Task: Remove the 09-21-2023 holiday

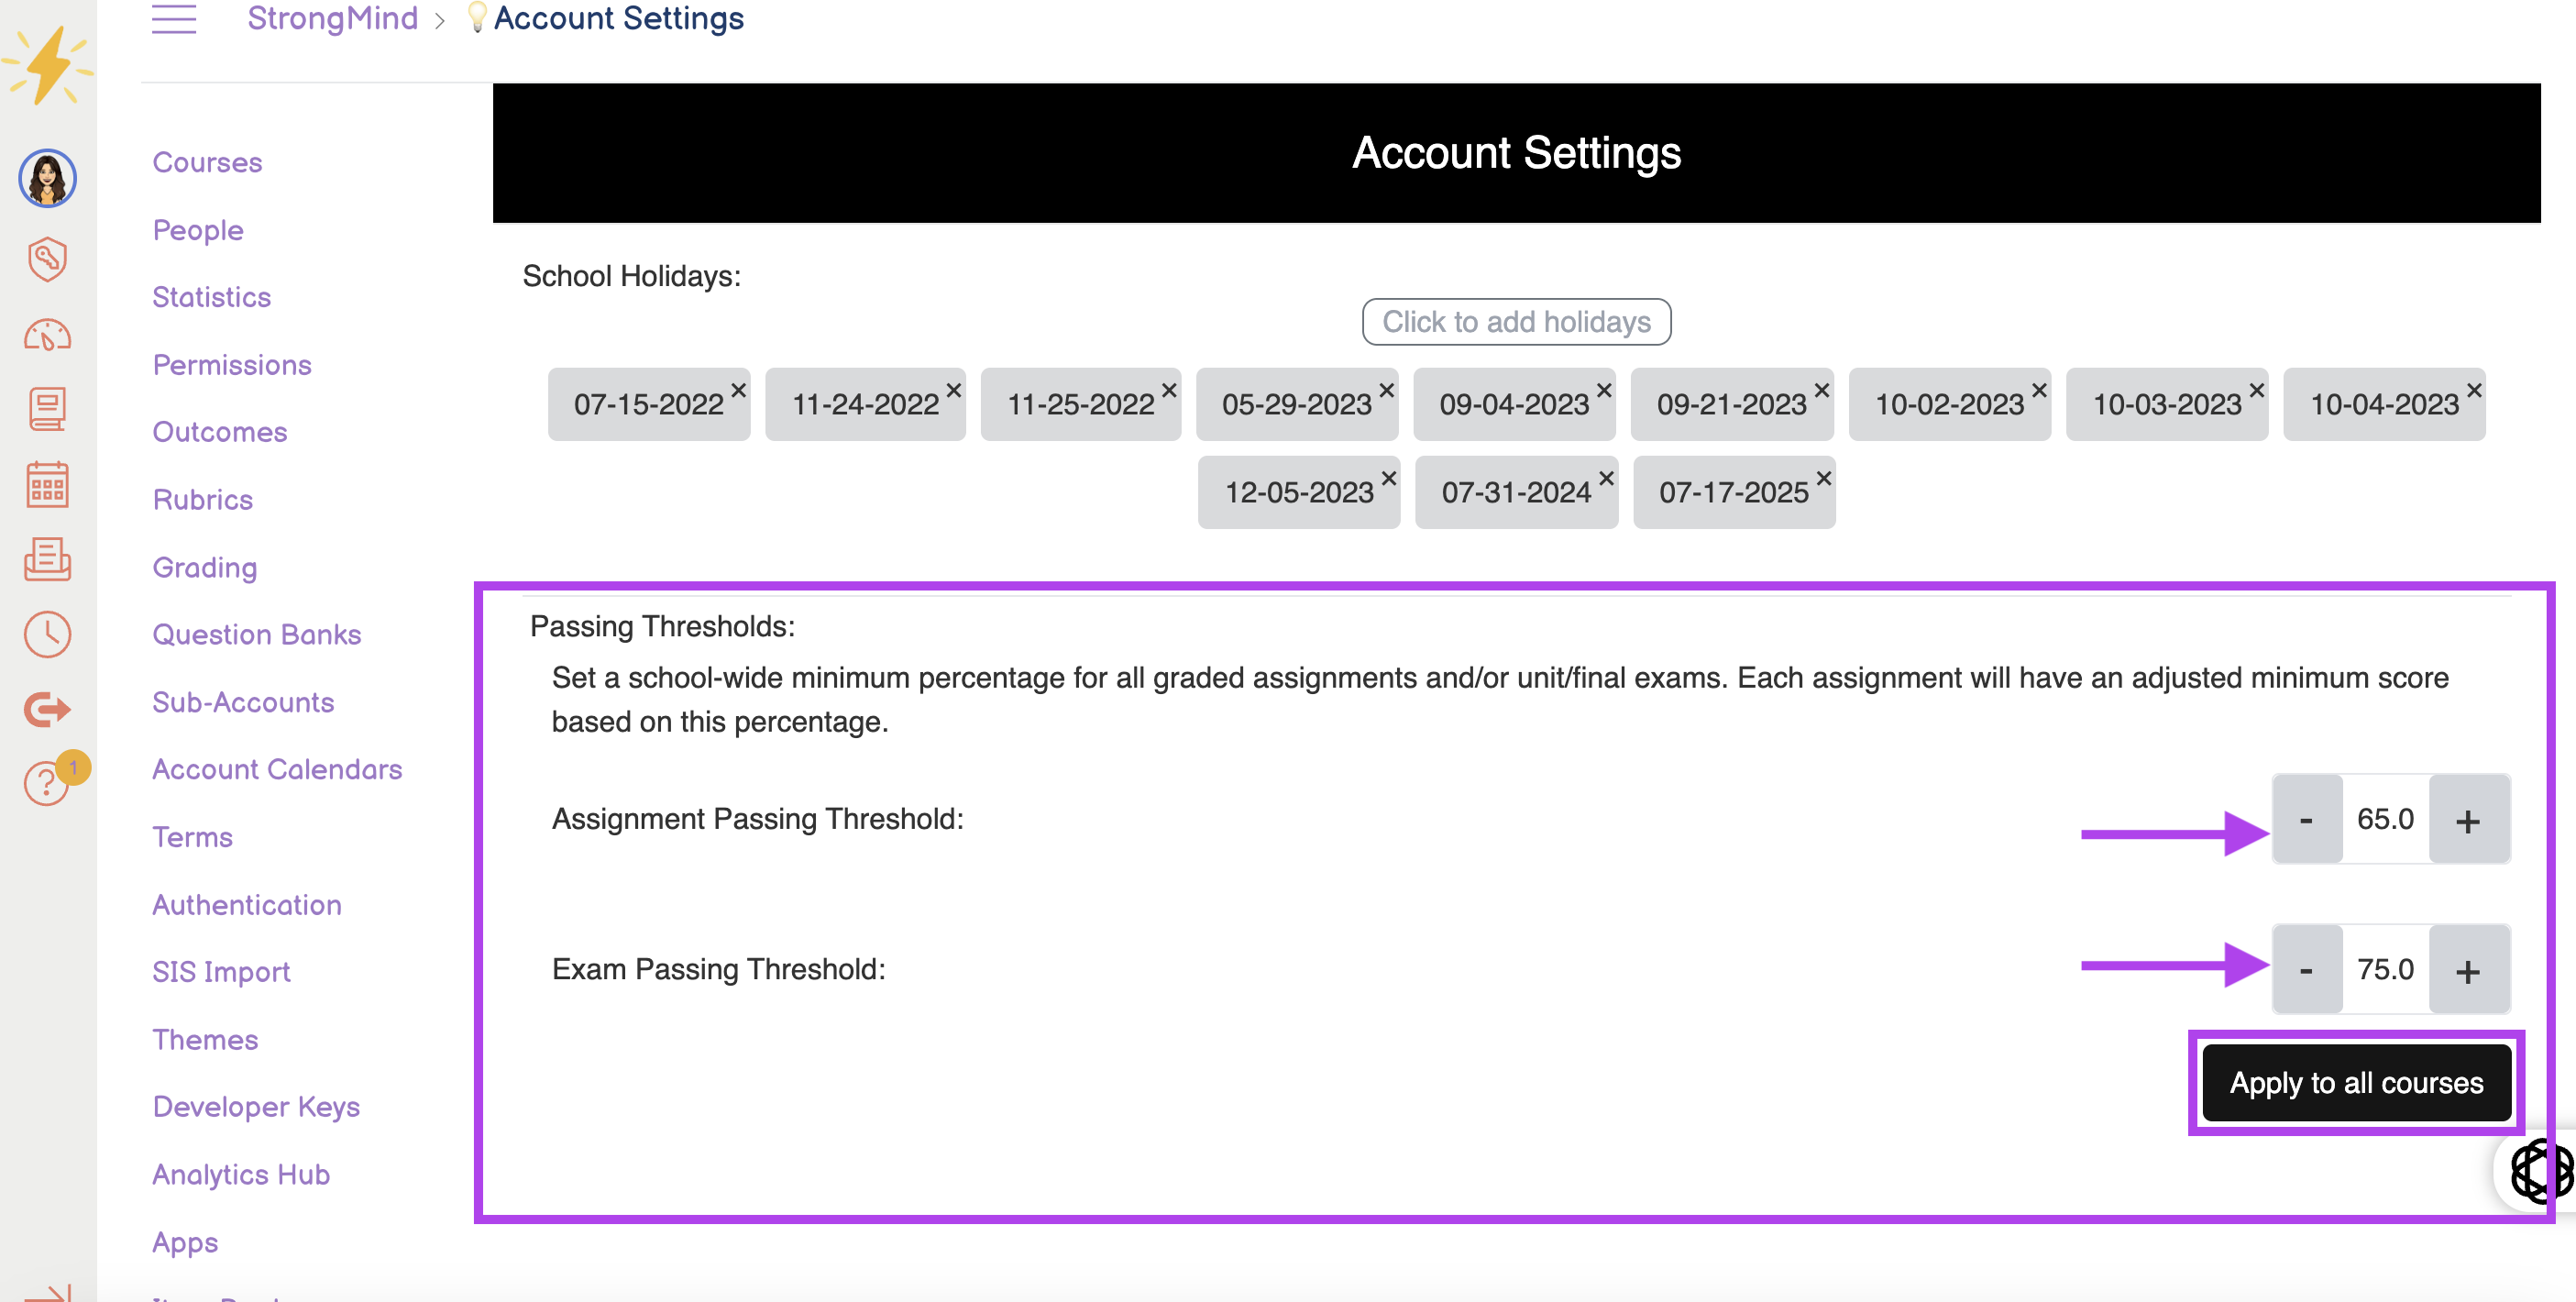Action: (x=1821, y=390)
